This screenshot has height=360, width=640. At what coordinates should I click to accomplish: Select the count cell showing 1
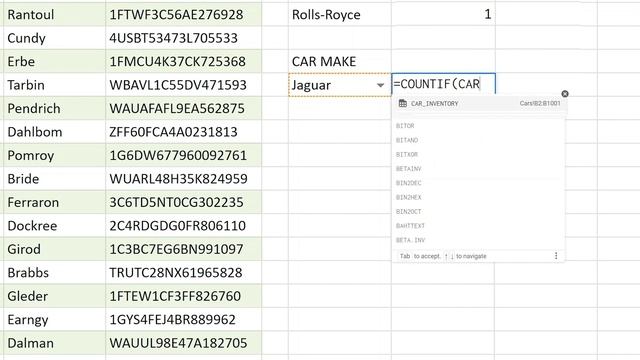point(443,15)
